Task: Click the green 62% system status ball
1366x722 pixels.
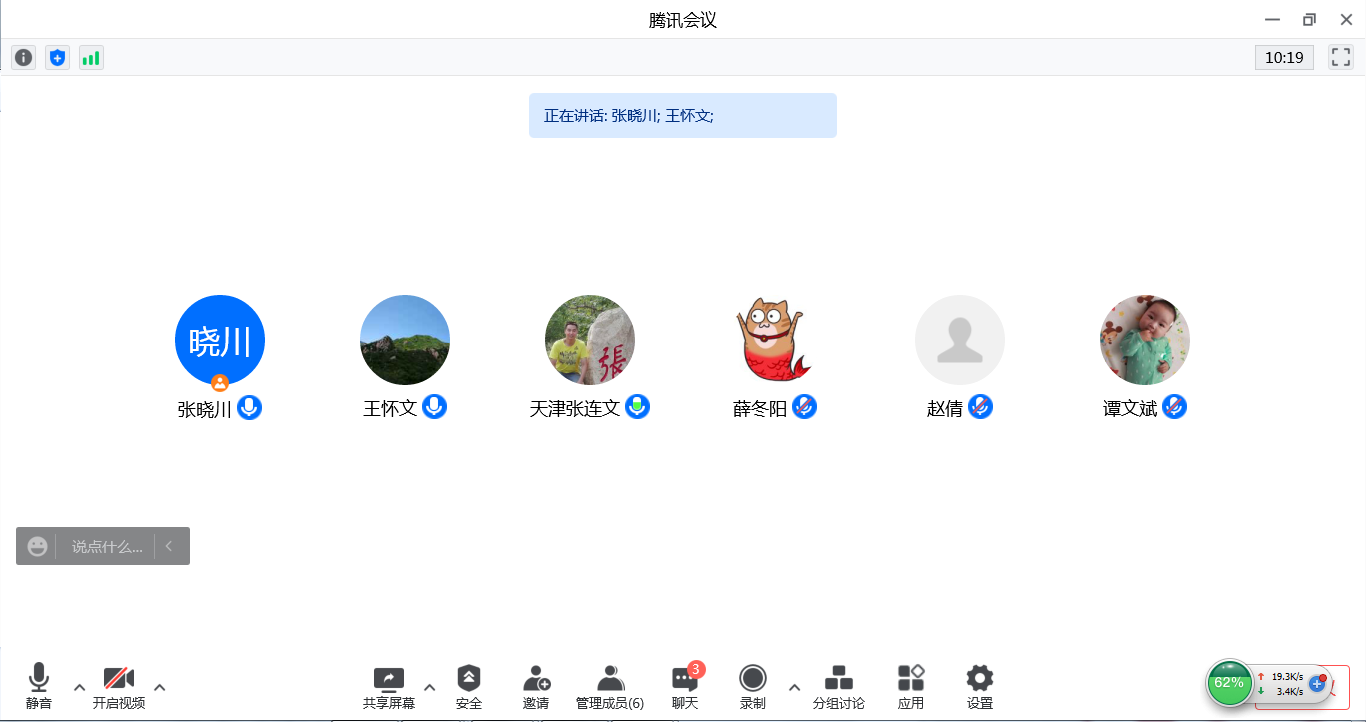Action: (x=1229, y=684)
